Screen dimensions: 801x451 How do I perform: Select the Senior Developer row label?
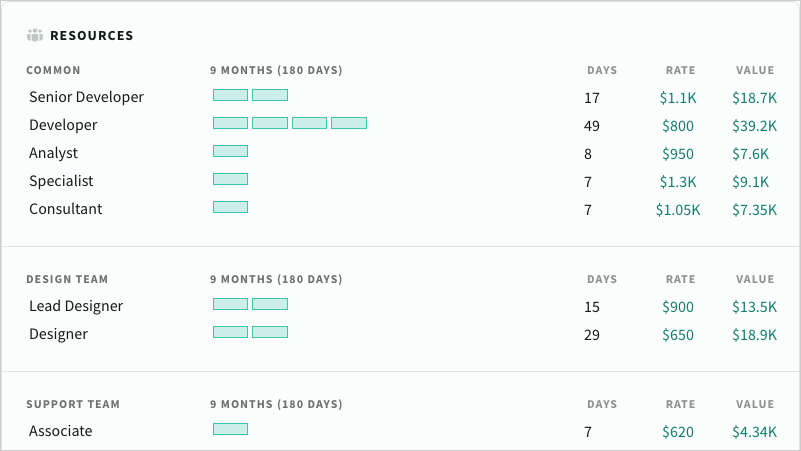(86, 97)
